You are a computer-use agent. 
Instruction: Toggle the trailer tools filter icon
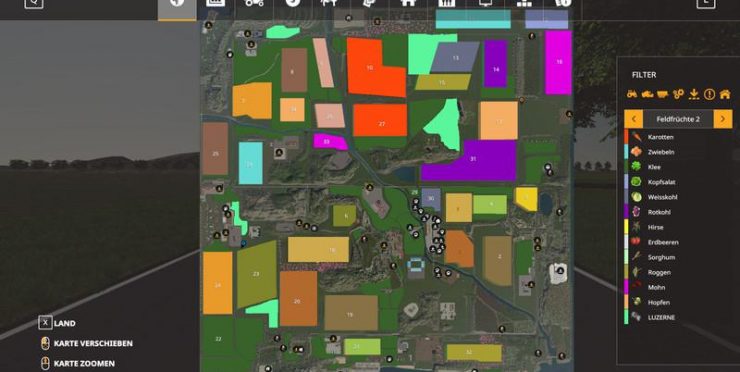point(663,94)
